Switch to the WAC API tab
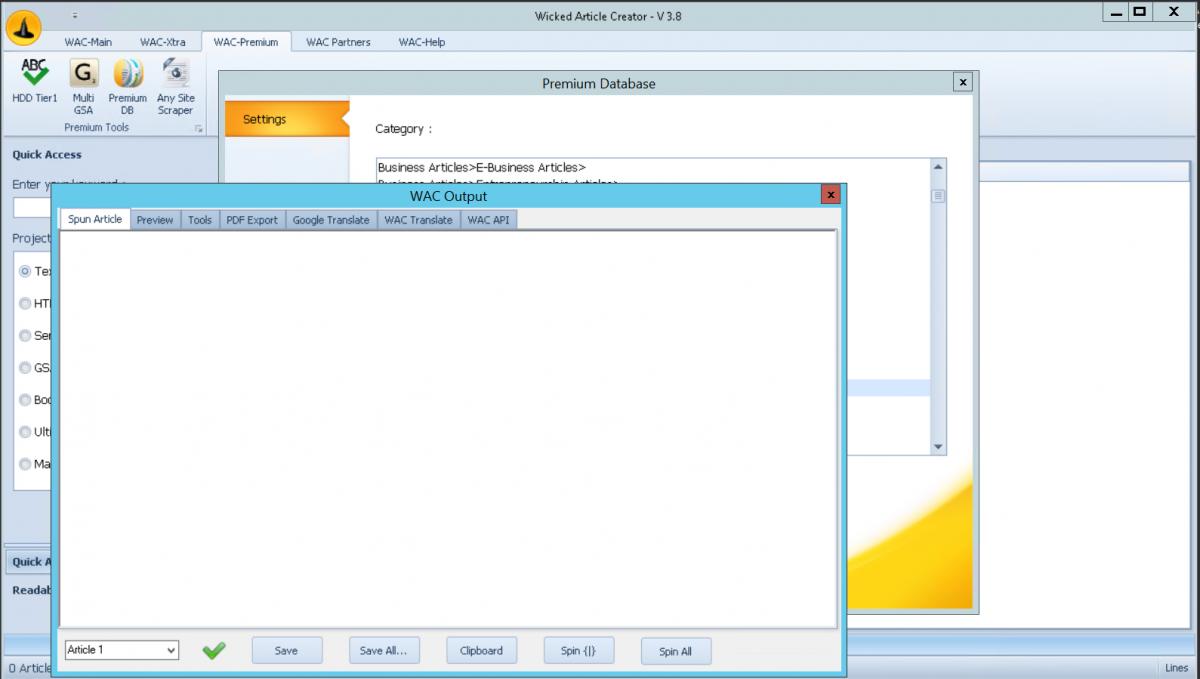1200x679 pixels. tap(488, 220)
